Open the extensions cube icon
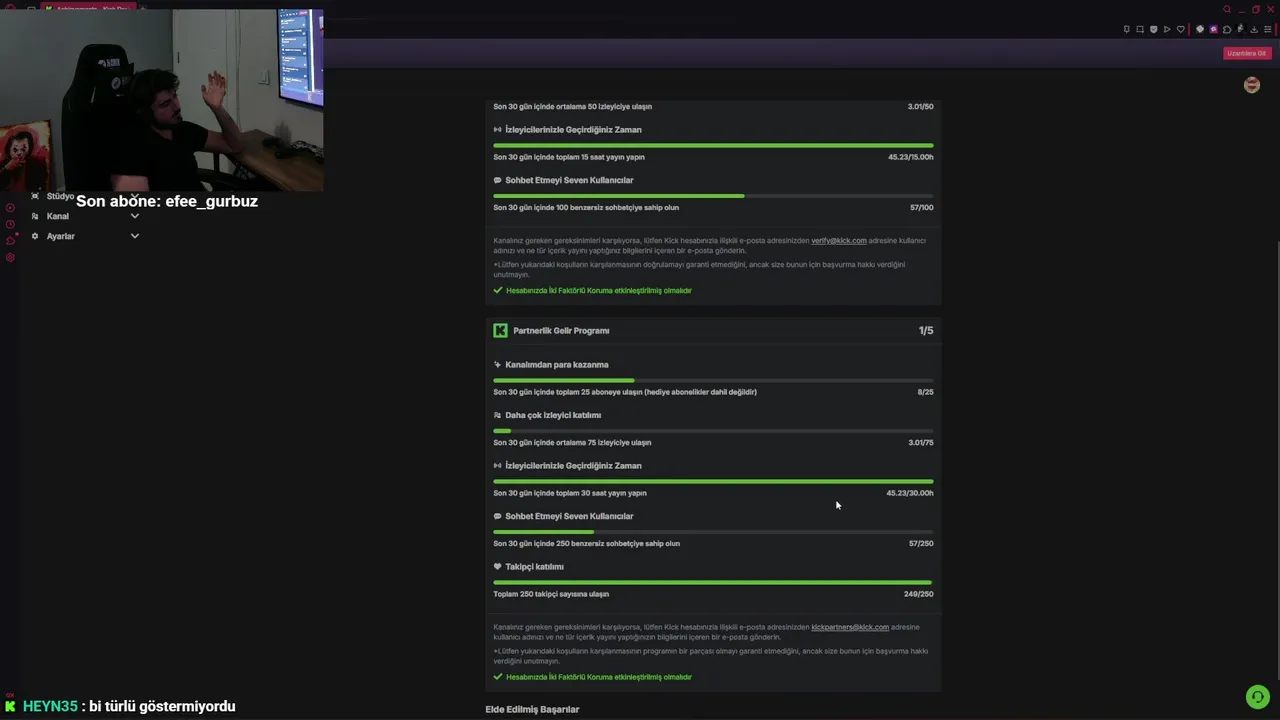 (1227, 29)
